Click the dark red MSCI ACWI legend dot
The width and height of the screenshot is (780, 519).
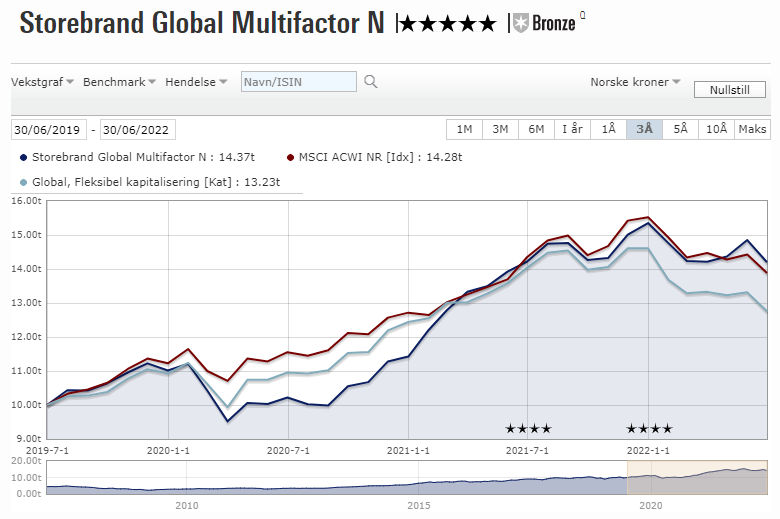291,158
